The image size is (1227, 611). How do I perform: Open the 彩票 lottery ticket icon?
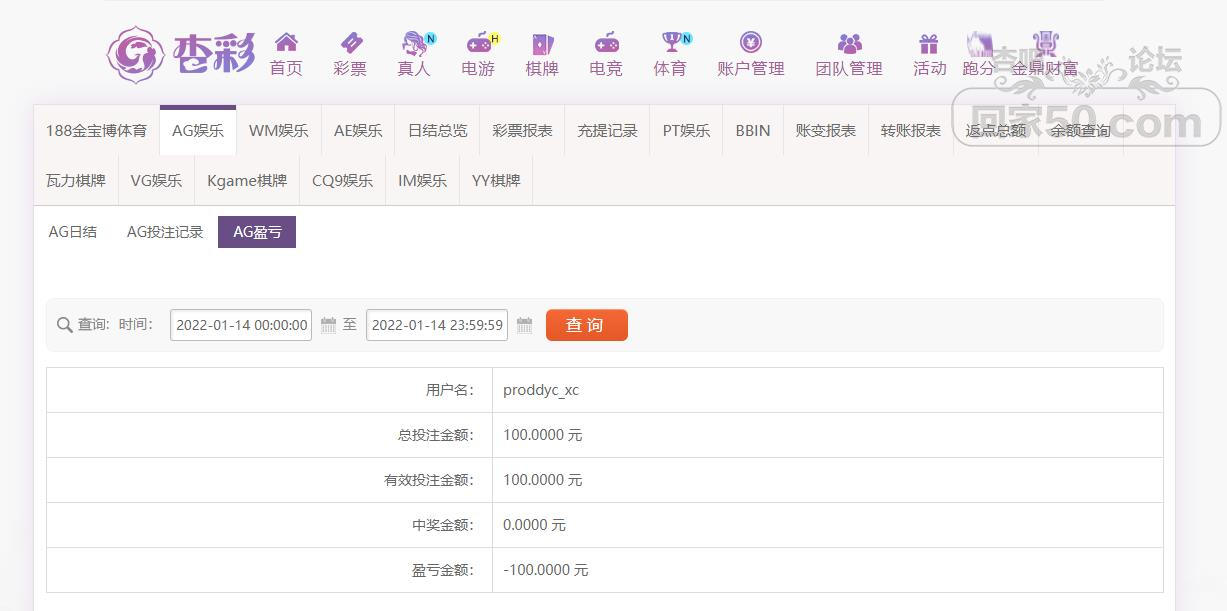point(350,42)
